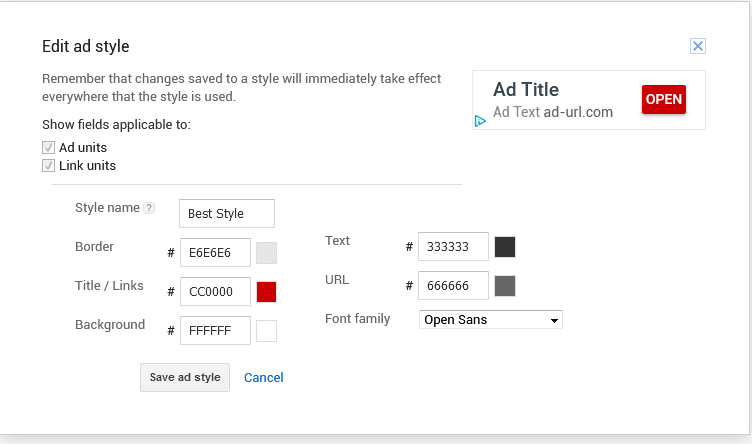Screen dimensions: 752x444
Task: Toggle the Link units checkbox
Action: [48, 166]
